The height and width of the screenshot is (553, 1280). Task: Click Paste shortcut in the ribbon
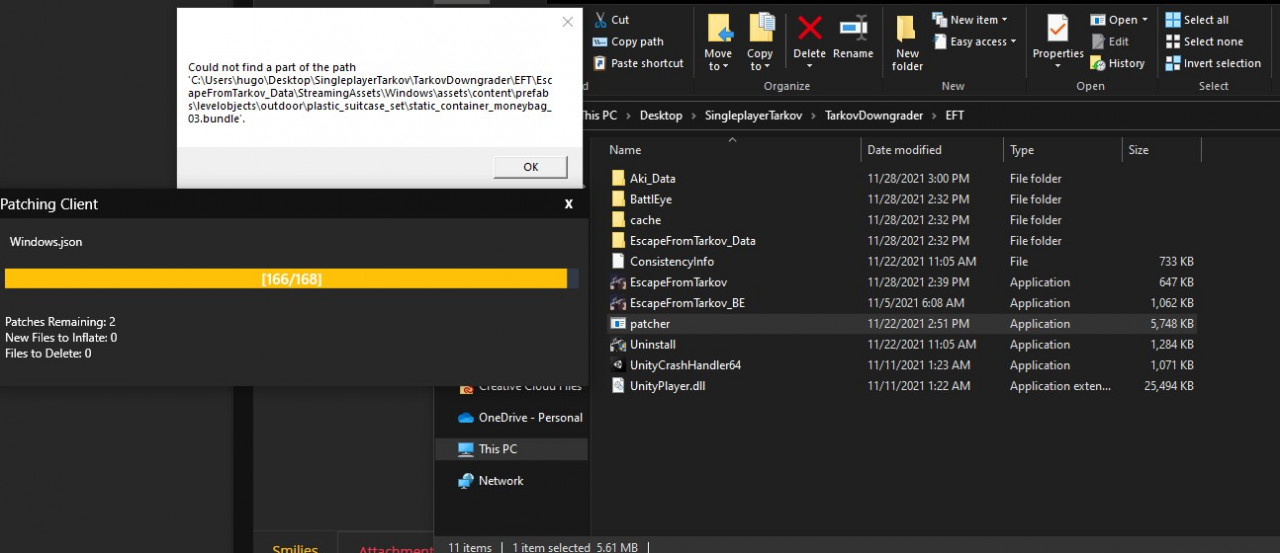coord(638,63)
